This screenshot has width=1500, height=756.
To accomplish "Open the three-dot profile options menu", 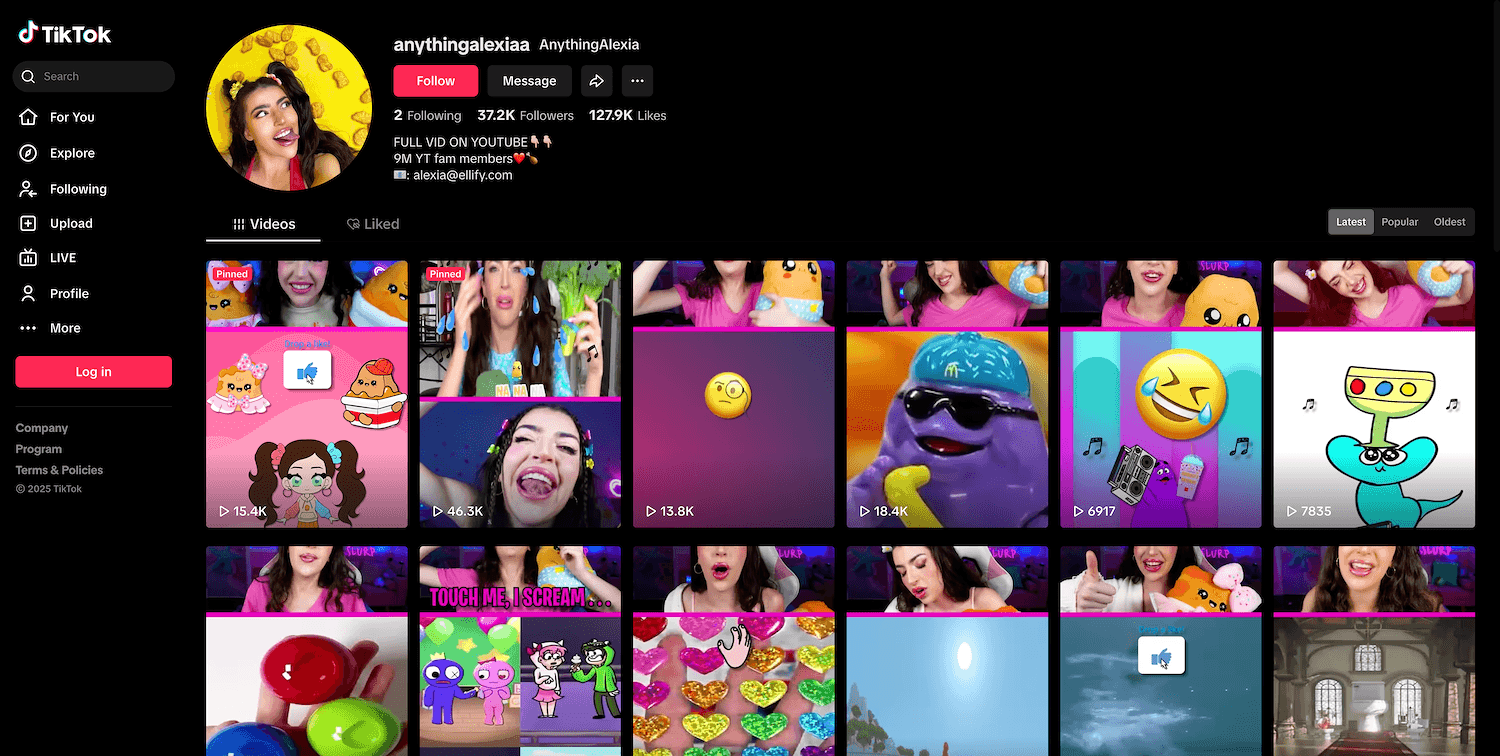I will (637, 81).
